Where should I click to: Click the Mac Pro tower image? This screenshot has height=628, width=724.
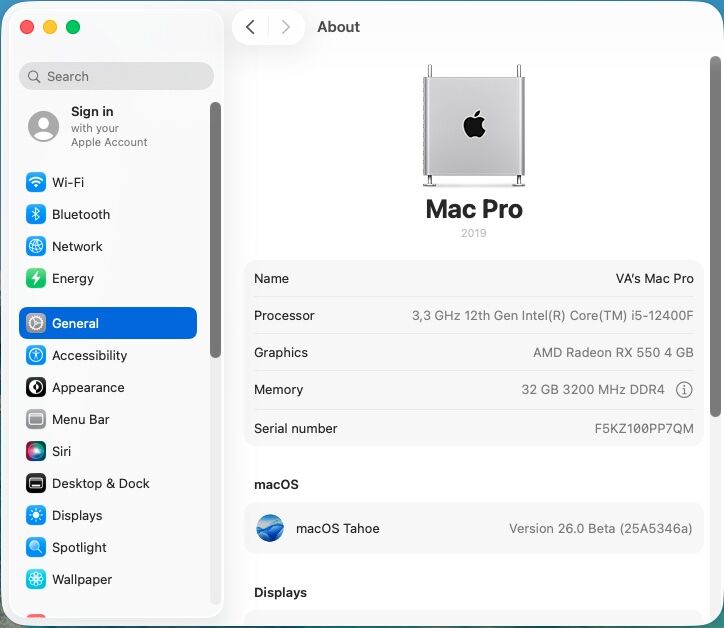pos(474,126)
